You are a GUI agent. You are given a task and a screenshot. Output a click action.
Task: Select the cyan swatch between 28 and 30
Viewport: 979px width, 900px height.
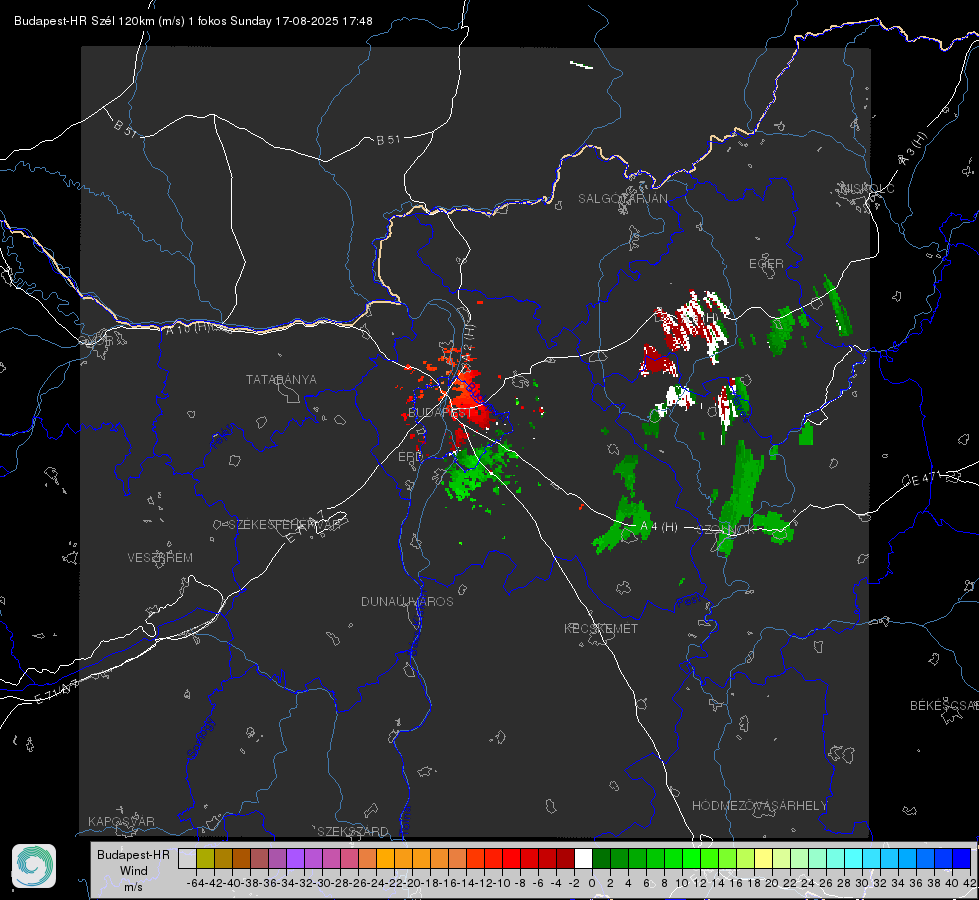[854, 858]
